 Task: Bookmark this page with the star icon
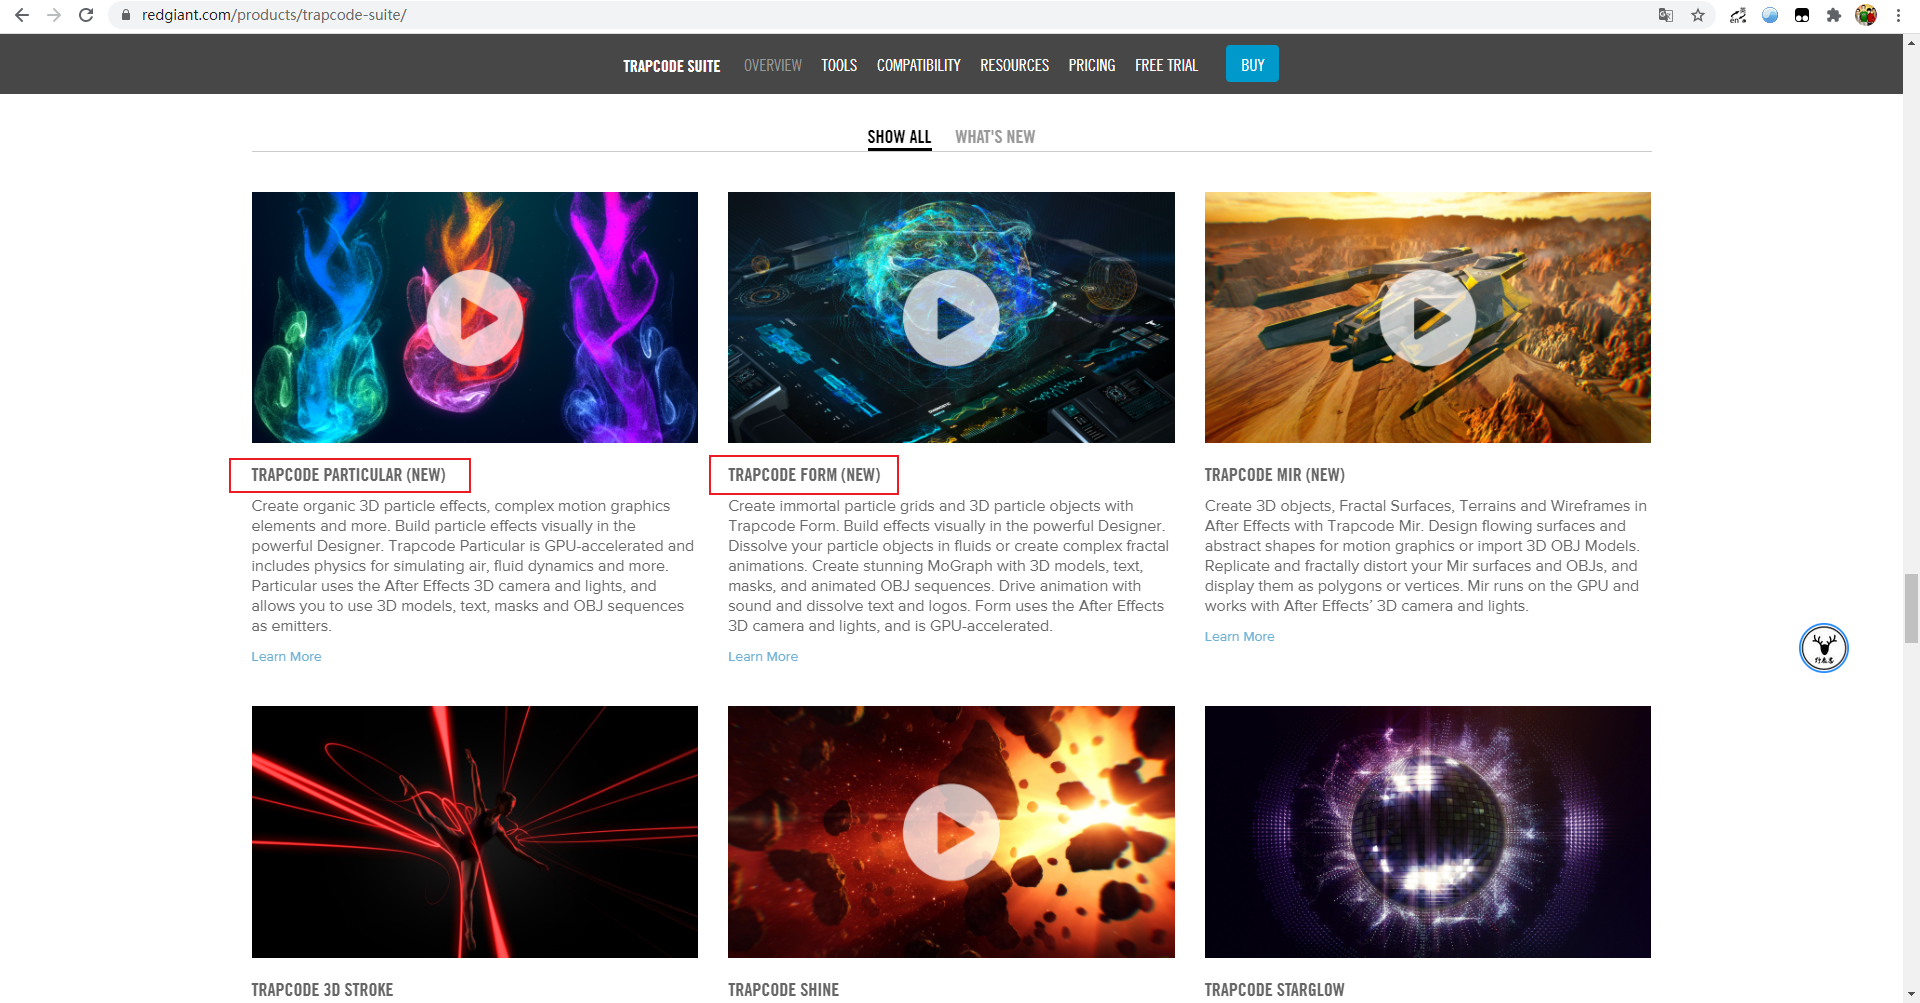point(1698,15)
